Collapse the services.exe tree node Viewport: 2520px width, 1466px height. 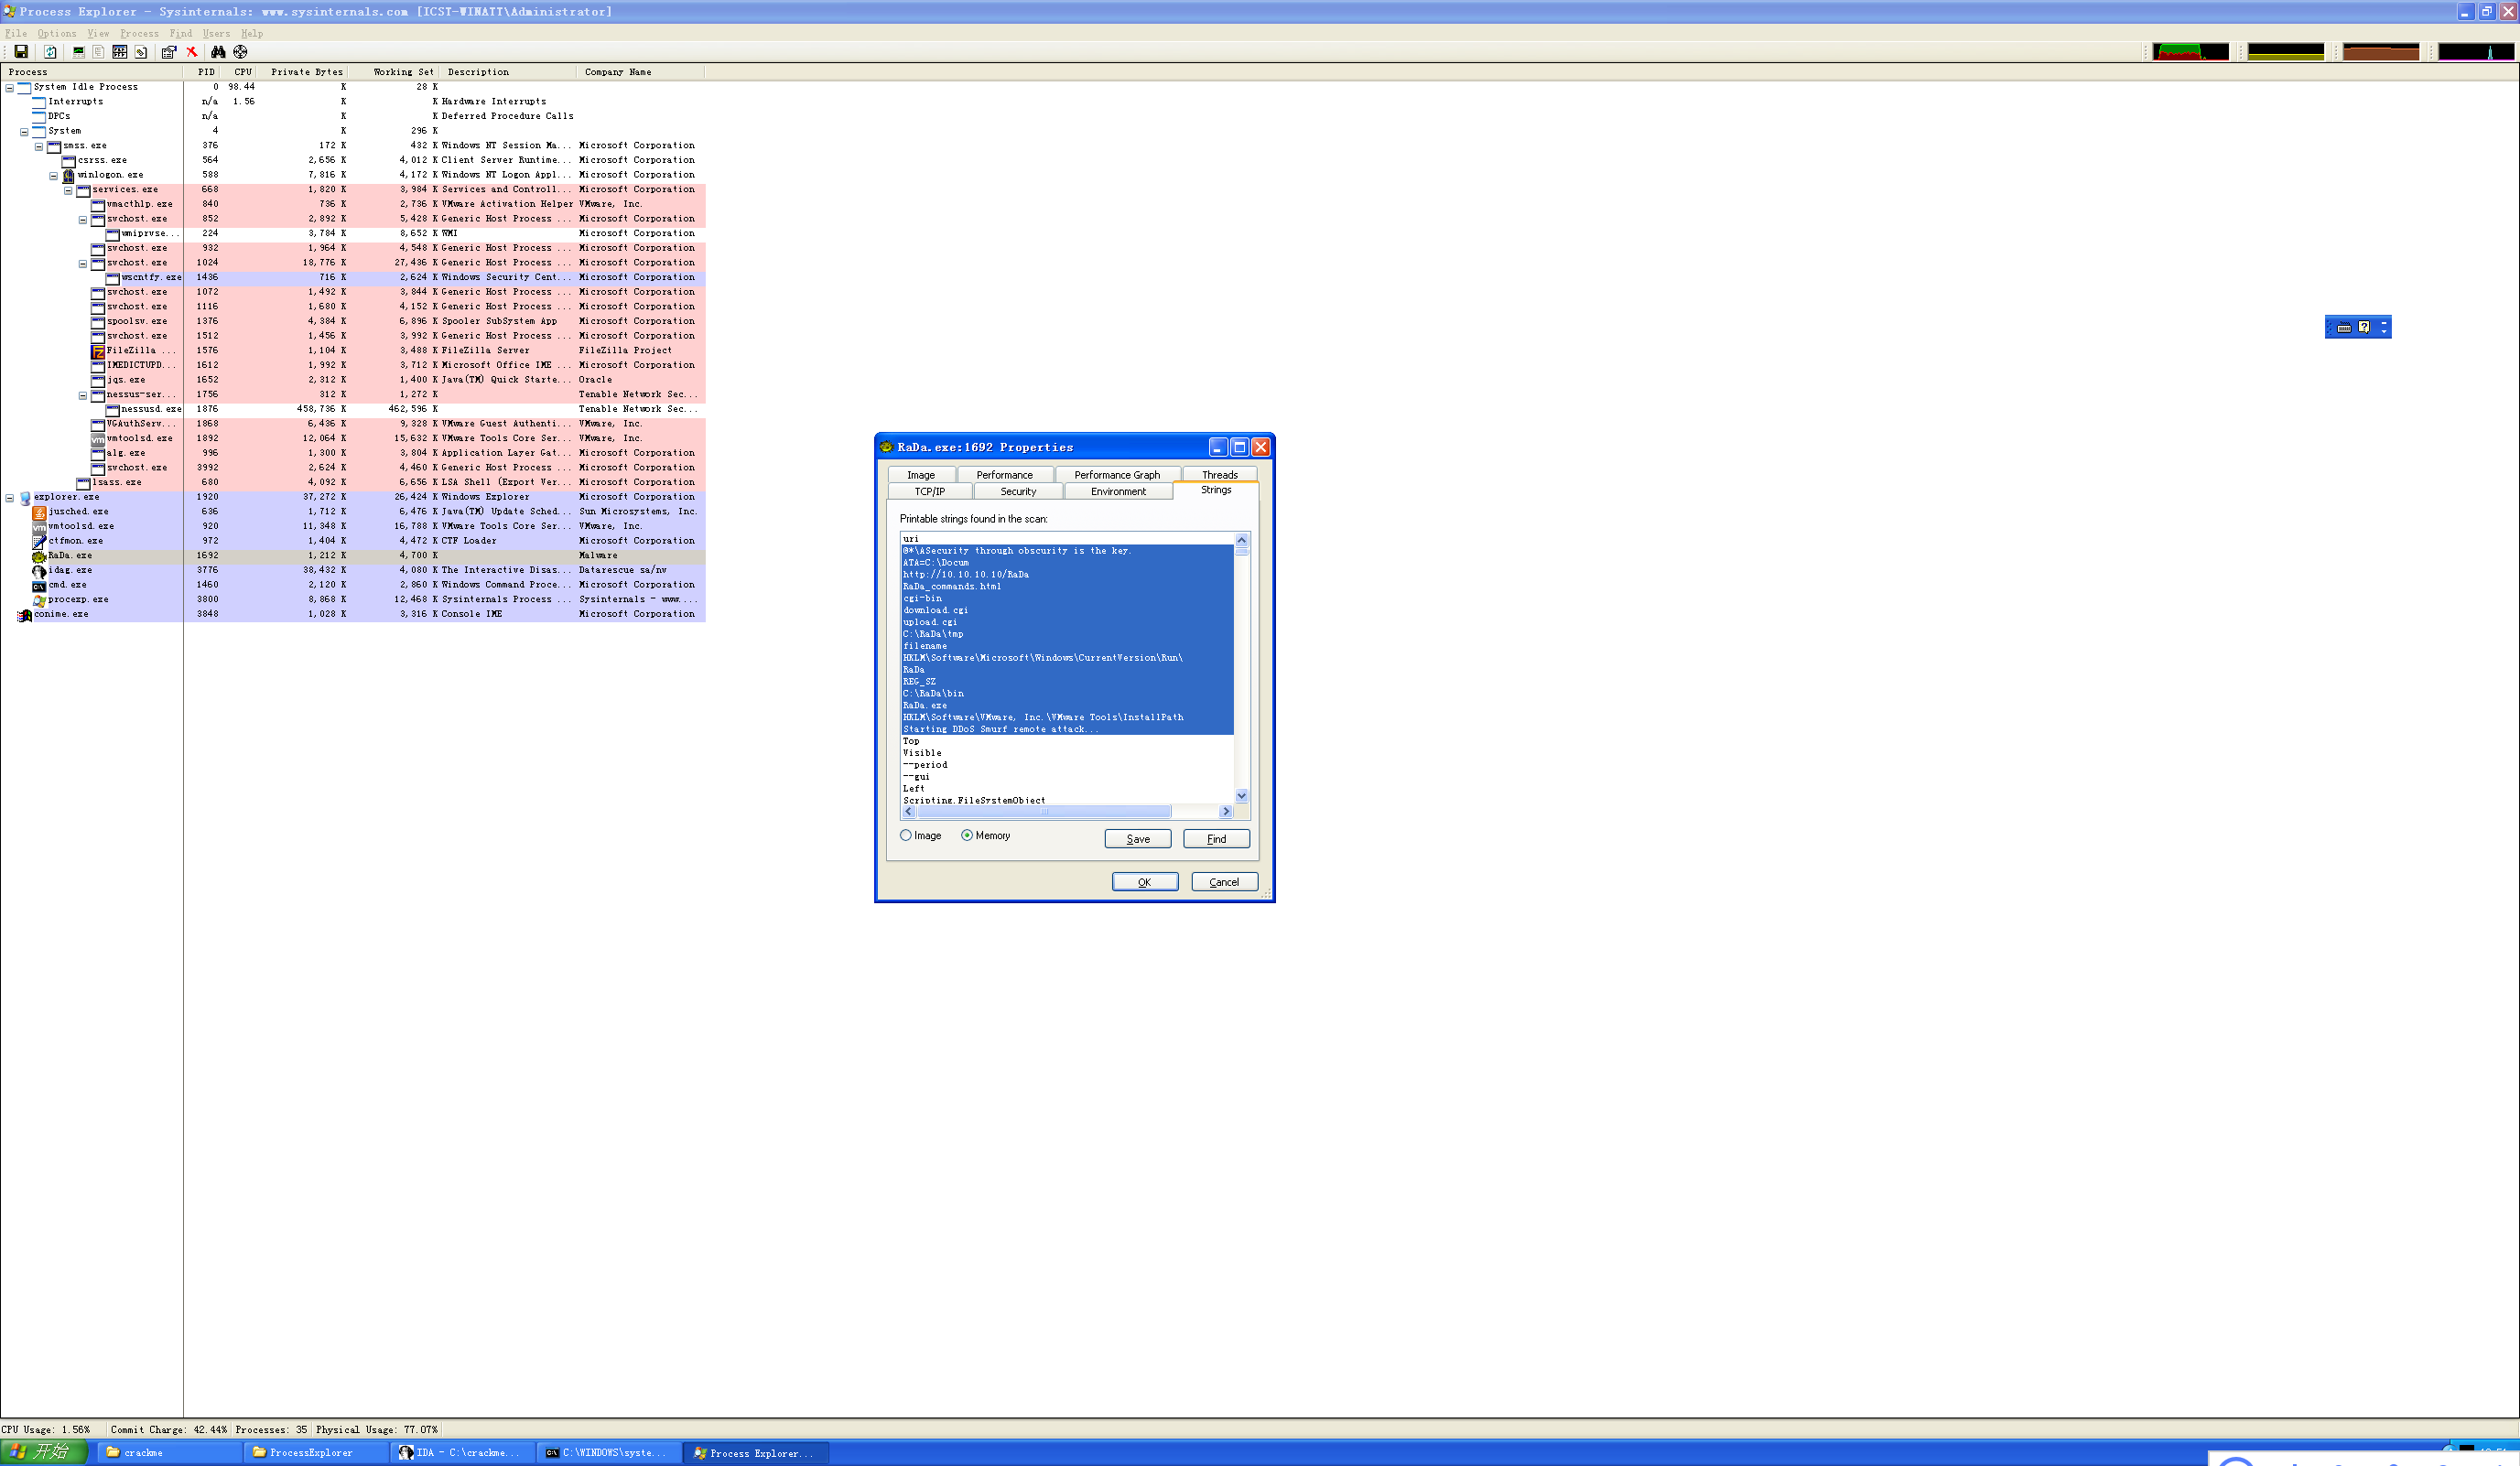click(x=68, y=190)
